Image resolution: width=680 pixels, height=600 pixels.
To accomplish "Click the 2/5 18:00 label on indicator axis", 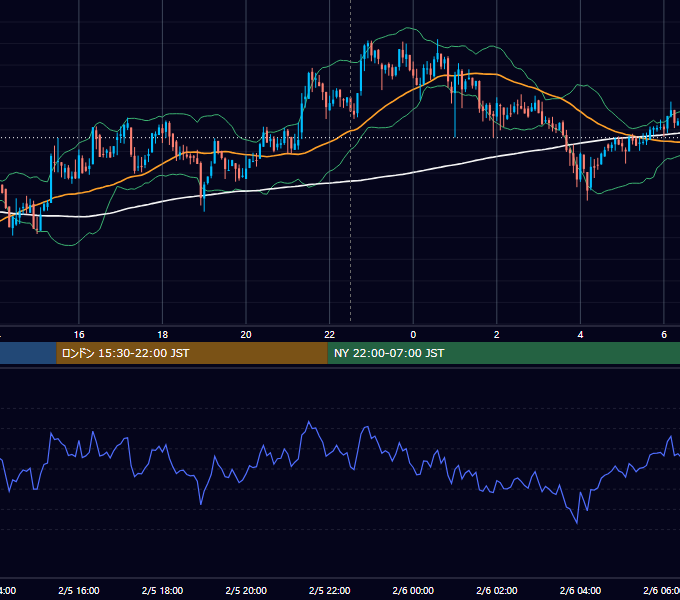I will (x=163, y=590).
